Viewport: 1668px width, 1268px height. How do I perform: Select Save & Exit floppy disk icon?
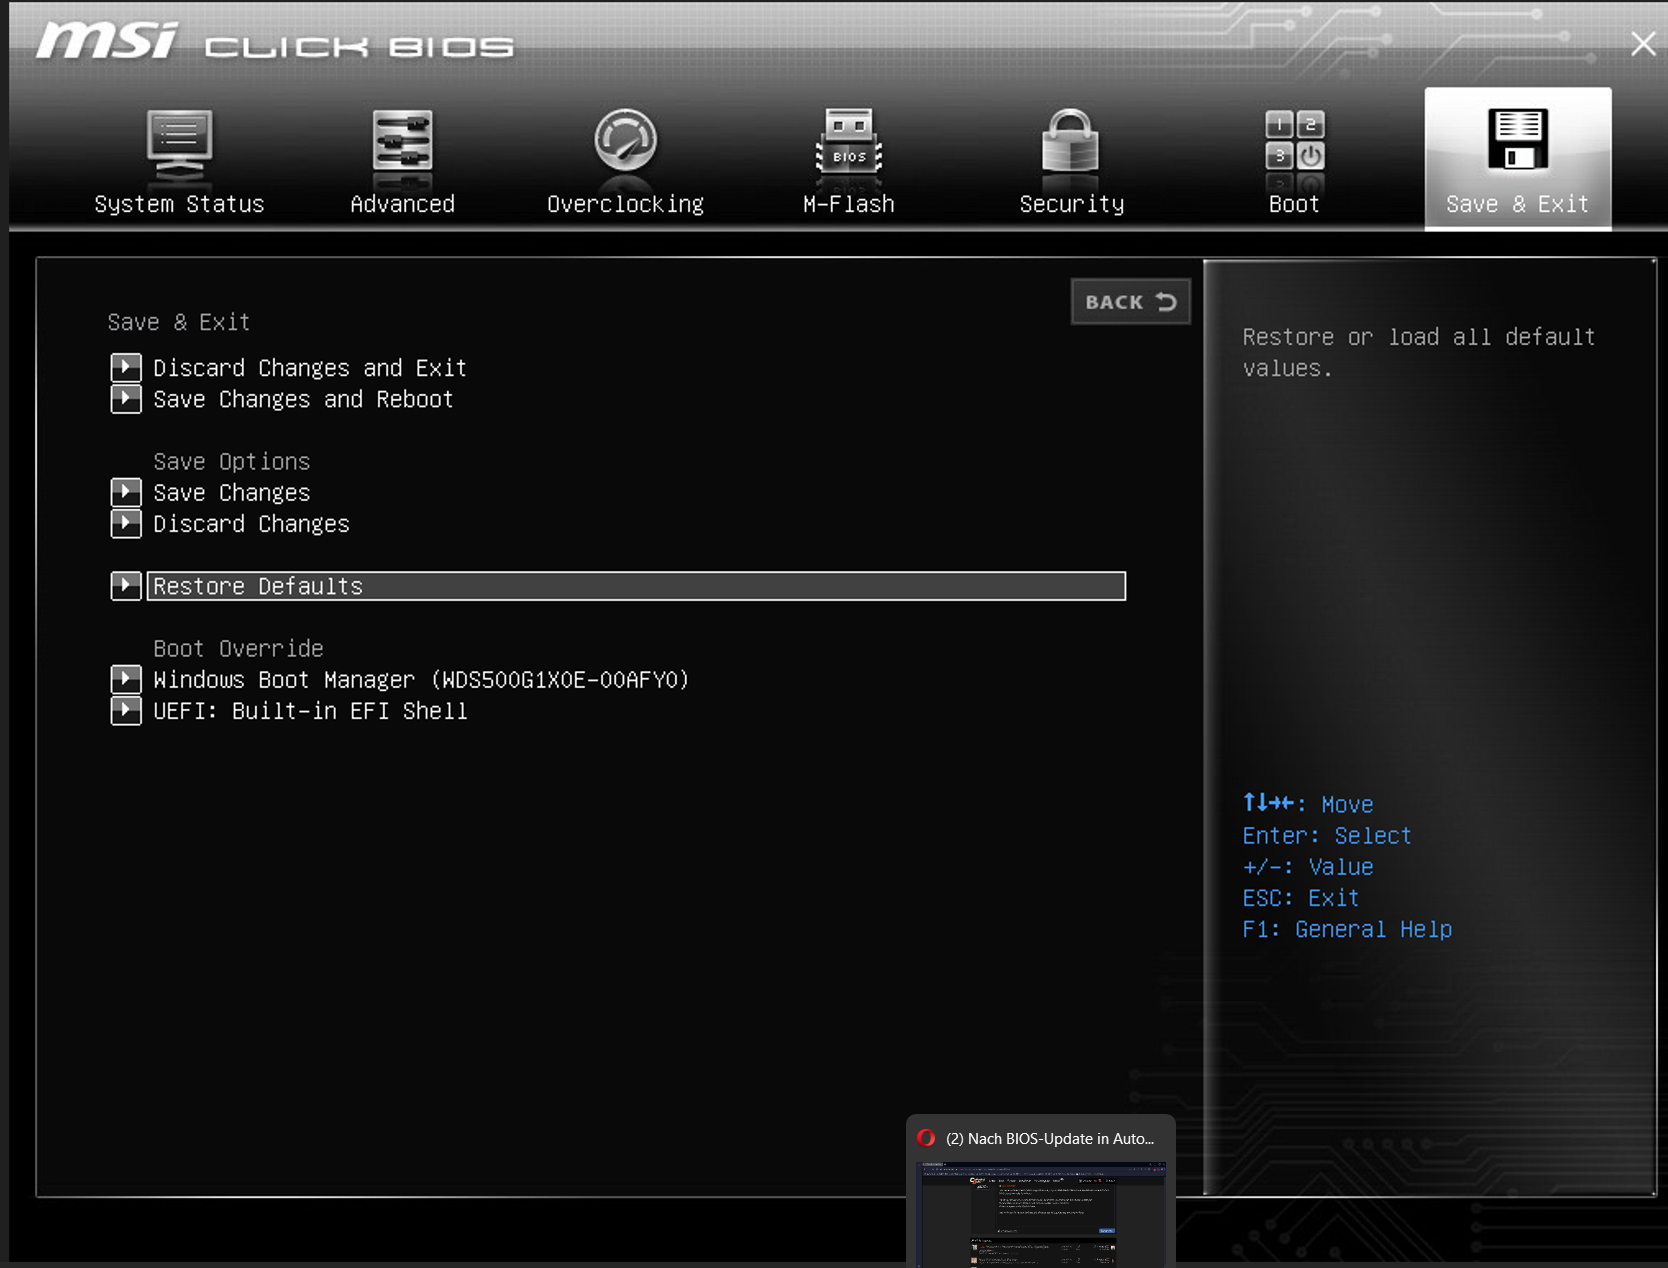coord(1518,140)
